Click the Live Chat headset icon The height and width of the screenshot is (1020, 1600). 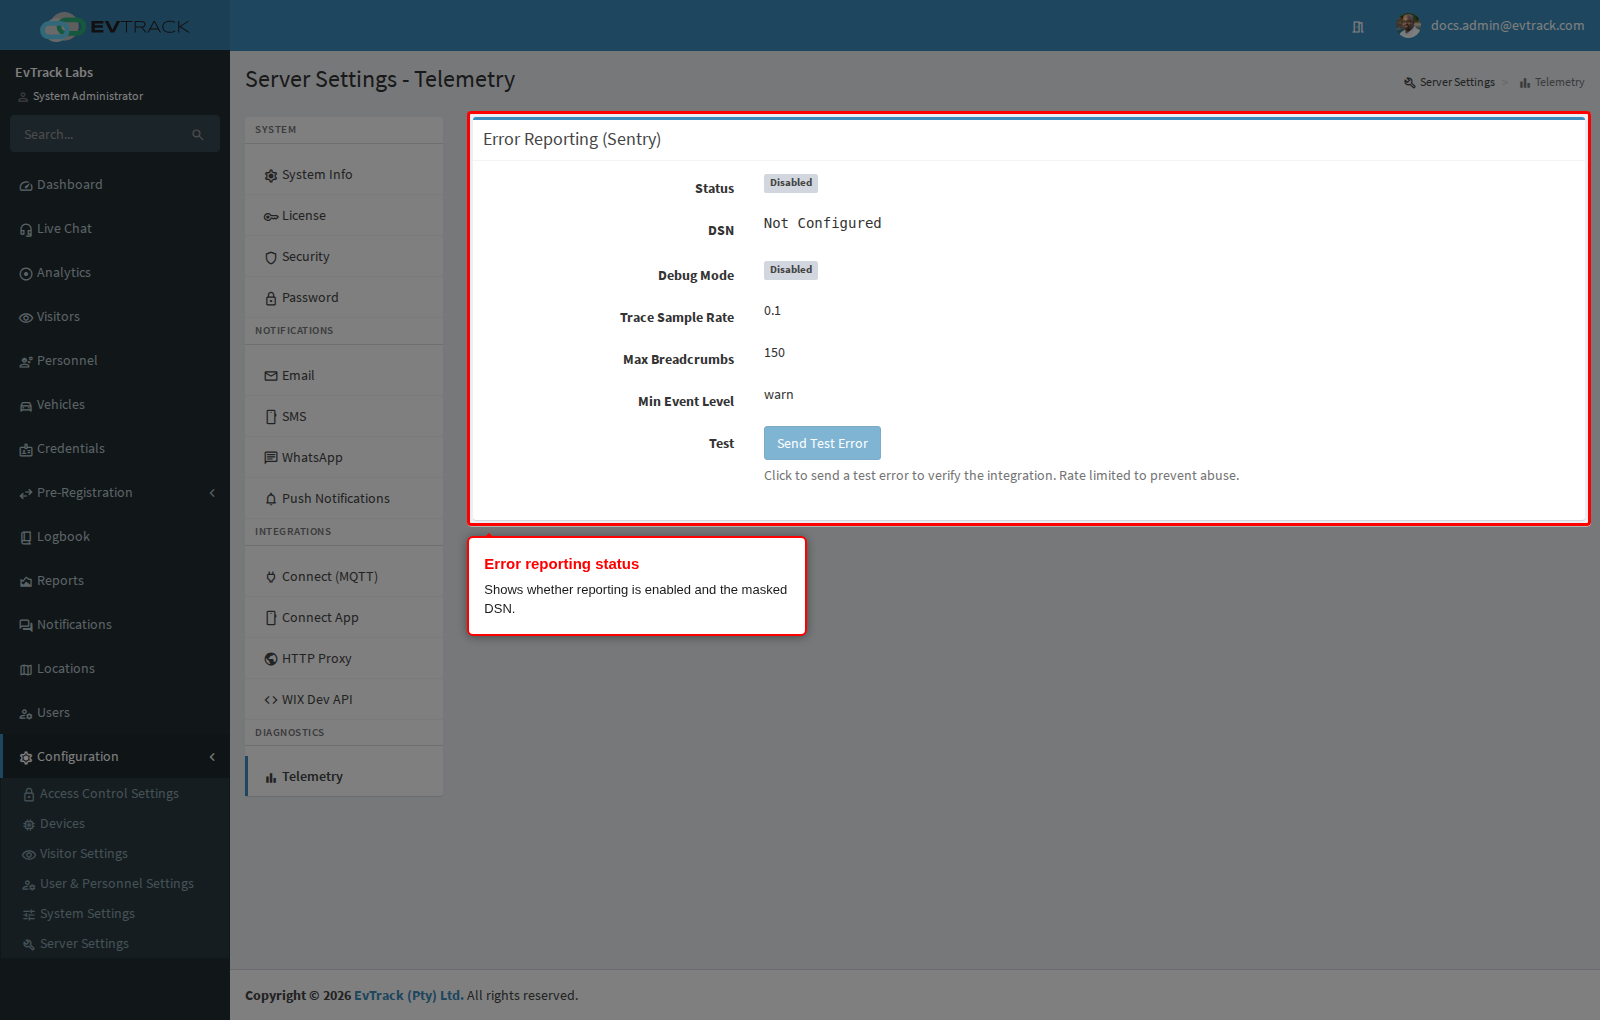pos(26,230)
